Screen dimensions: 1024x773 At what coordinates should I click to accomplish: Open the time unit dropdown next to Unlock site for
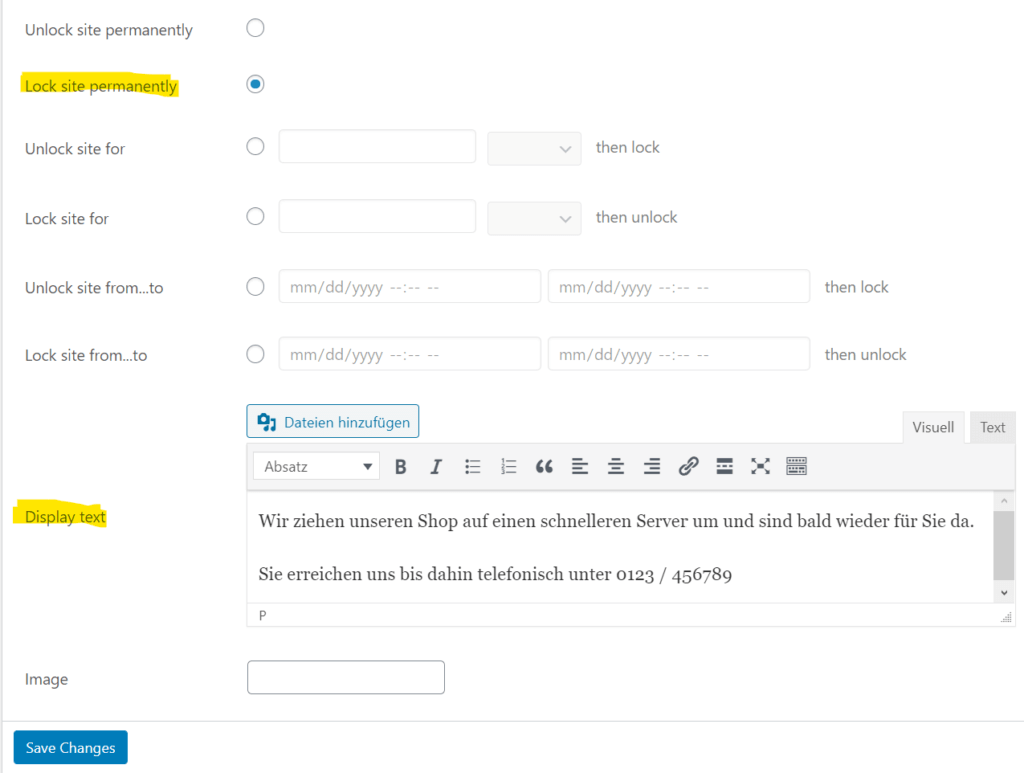[x=534, y=147]
